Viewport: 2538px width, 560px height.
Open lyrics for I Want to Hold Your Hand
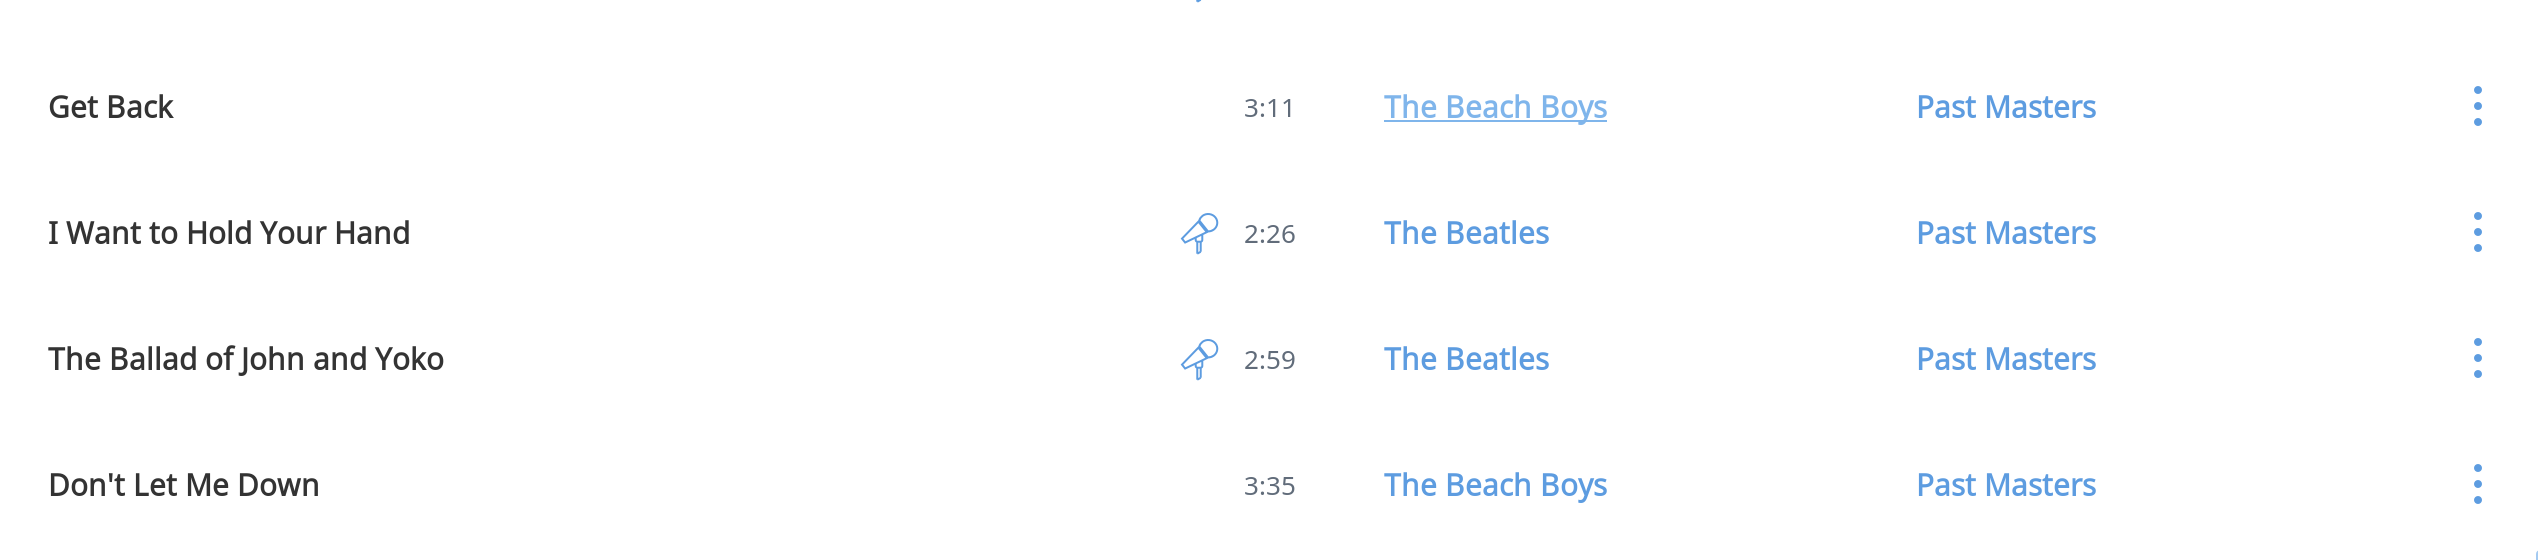[1199, 233]
